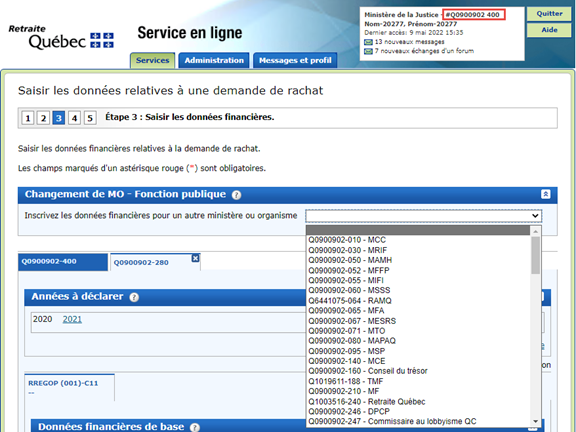Choose Q0900902-140 - MCE option

tap(418, 361)
